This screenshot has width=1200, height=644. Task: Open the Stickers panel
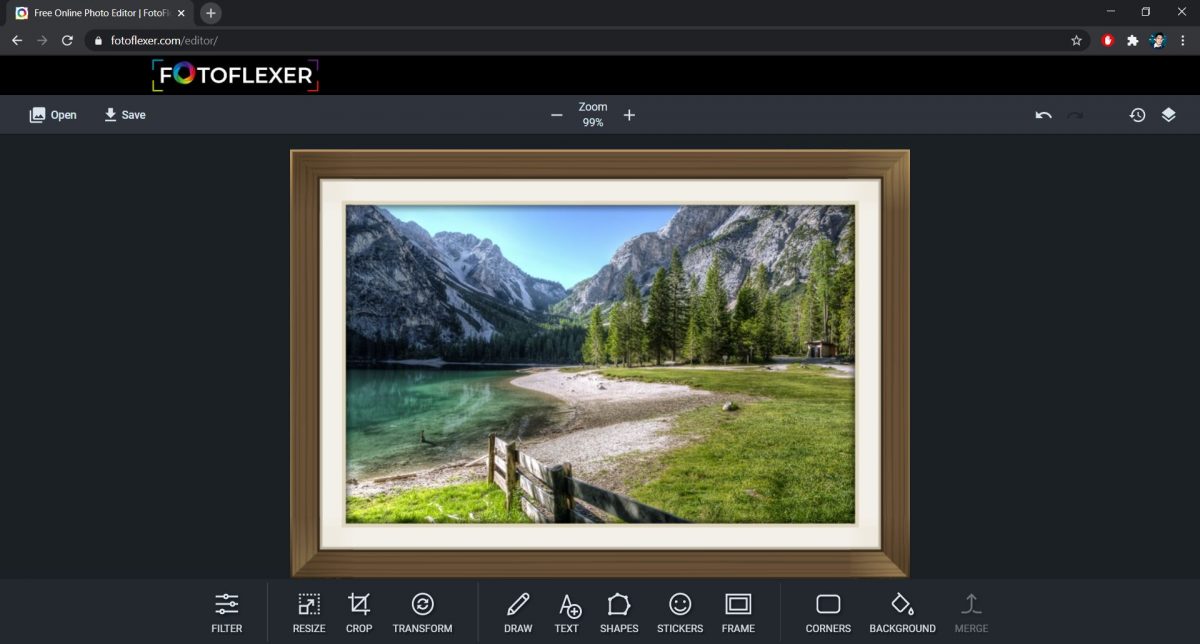pyautogui.click(x=680, y=611)
